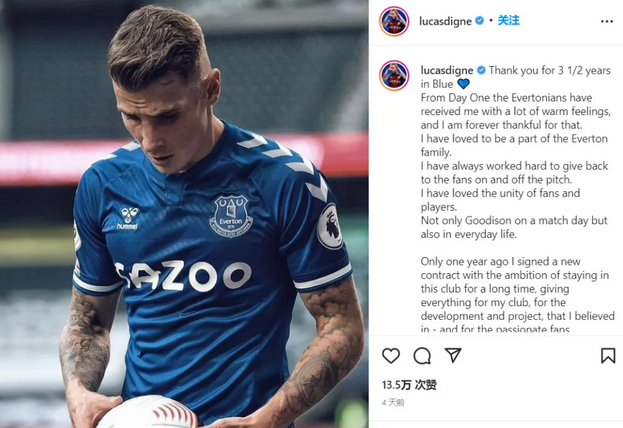
Task: Open the lucasdigne username link in the caption
Action: tap(445, 71)
